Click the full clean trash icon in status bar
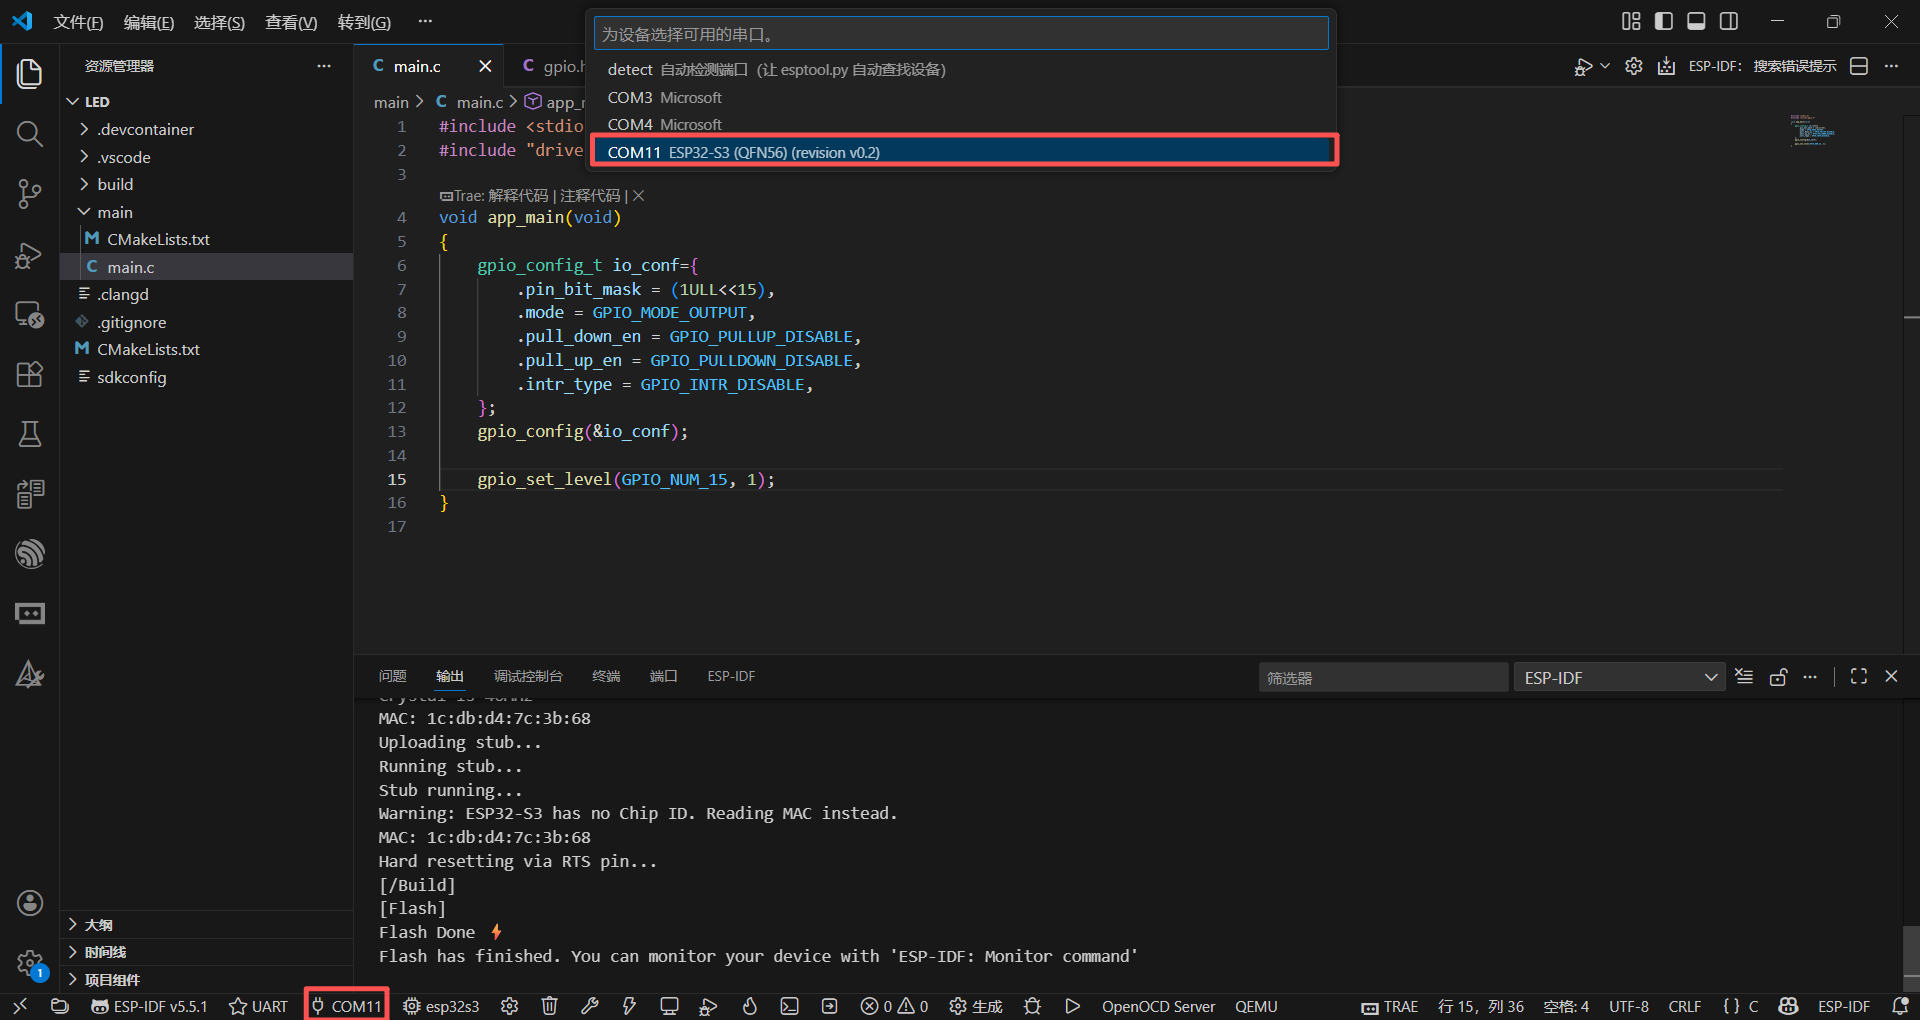This screenshot has height=1020, width=1920. pos(550,1006)
